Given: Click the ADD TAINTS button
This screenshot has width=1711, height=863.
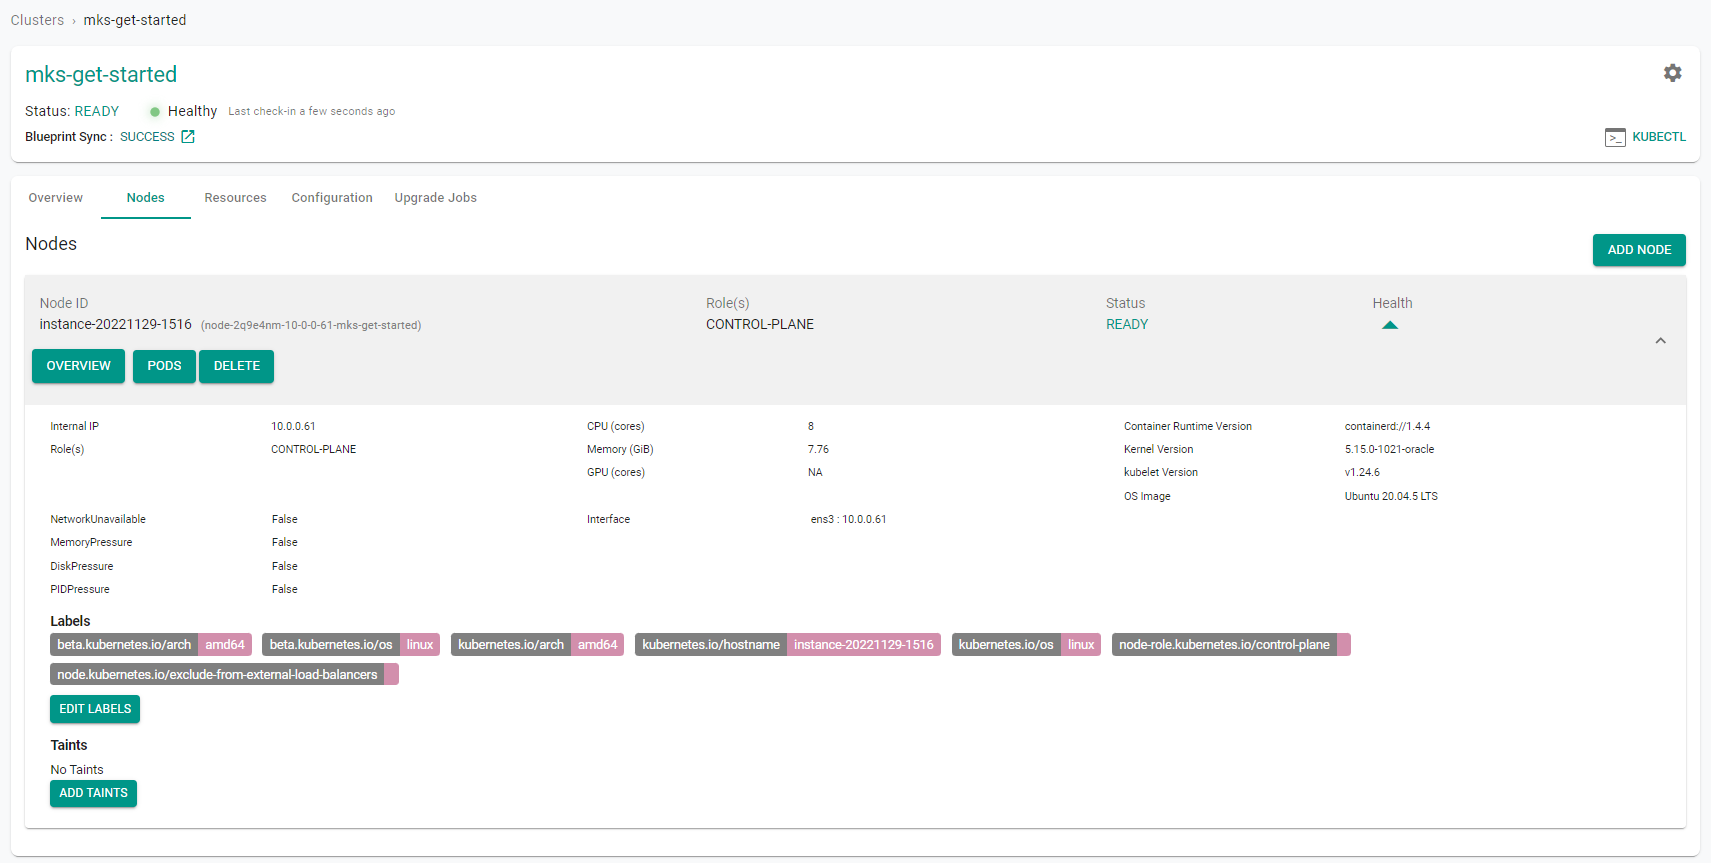Looking at the screenshot, I should coord(93,793).
